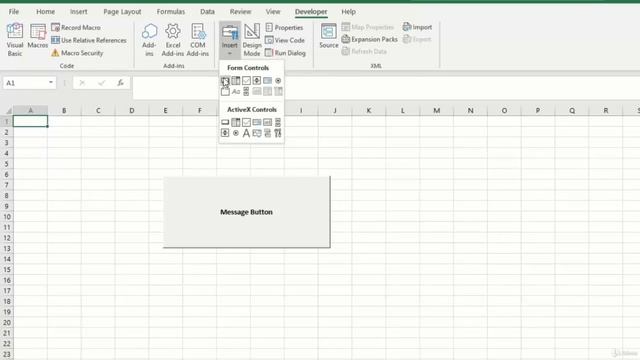Select Form Controls Scroll Bar icon
Screen dimensions: 640x360
tap(246, 91)
